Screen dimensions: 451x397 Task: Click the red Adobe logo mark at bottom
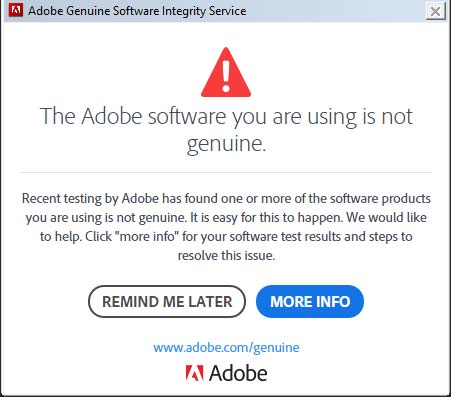pyautogui.click(x=194, y=373)
